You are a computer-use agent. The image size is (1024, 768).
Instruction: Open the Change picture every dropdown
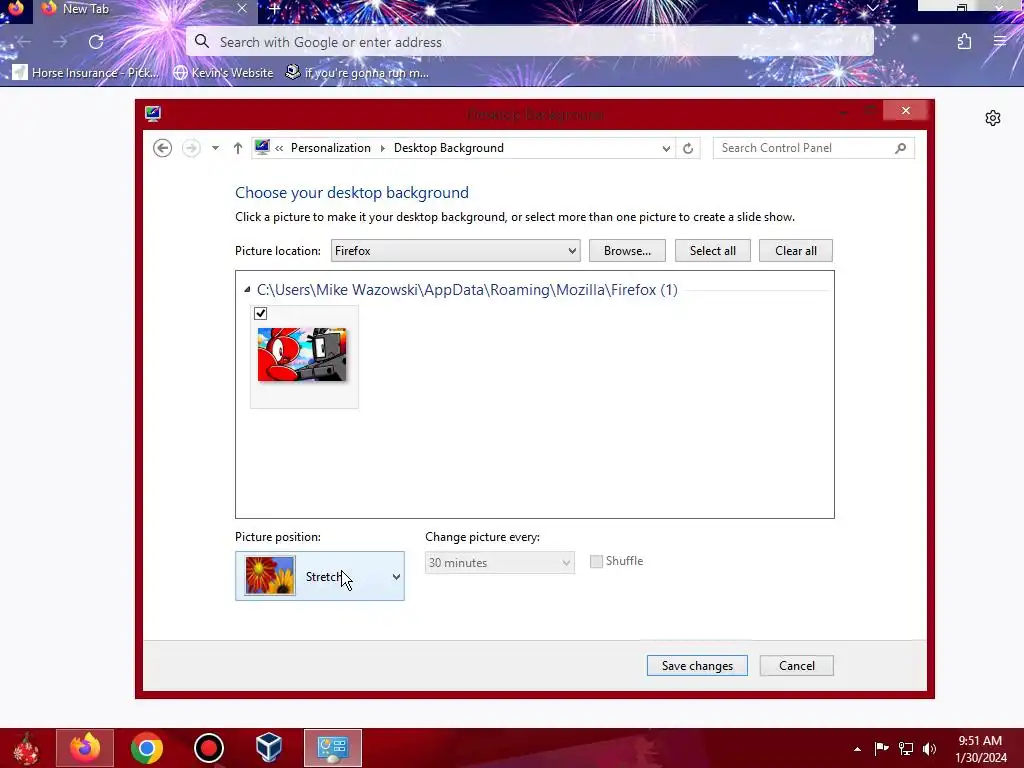point(500,563)
